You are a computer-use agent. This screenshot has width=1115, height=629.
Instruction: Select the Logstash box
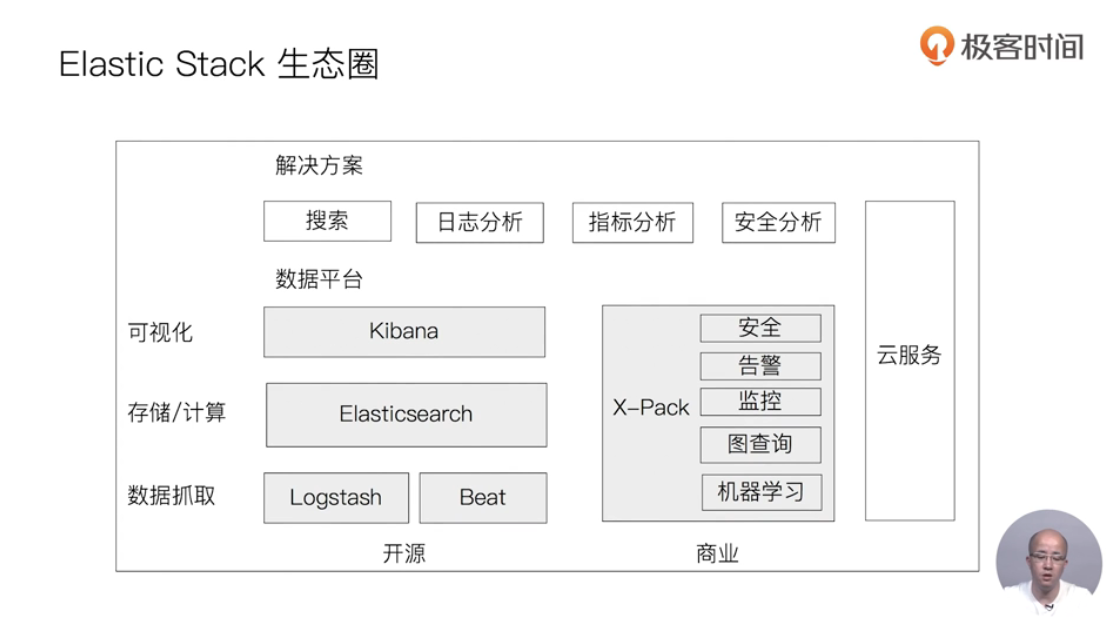coord(336,498)
